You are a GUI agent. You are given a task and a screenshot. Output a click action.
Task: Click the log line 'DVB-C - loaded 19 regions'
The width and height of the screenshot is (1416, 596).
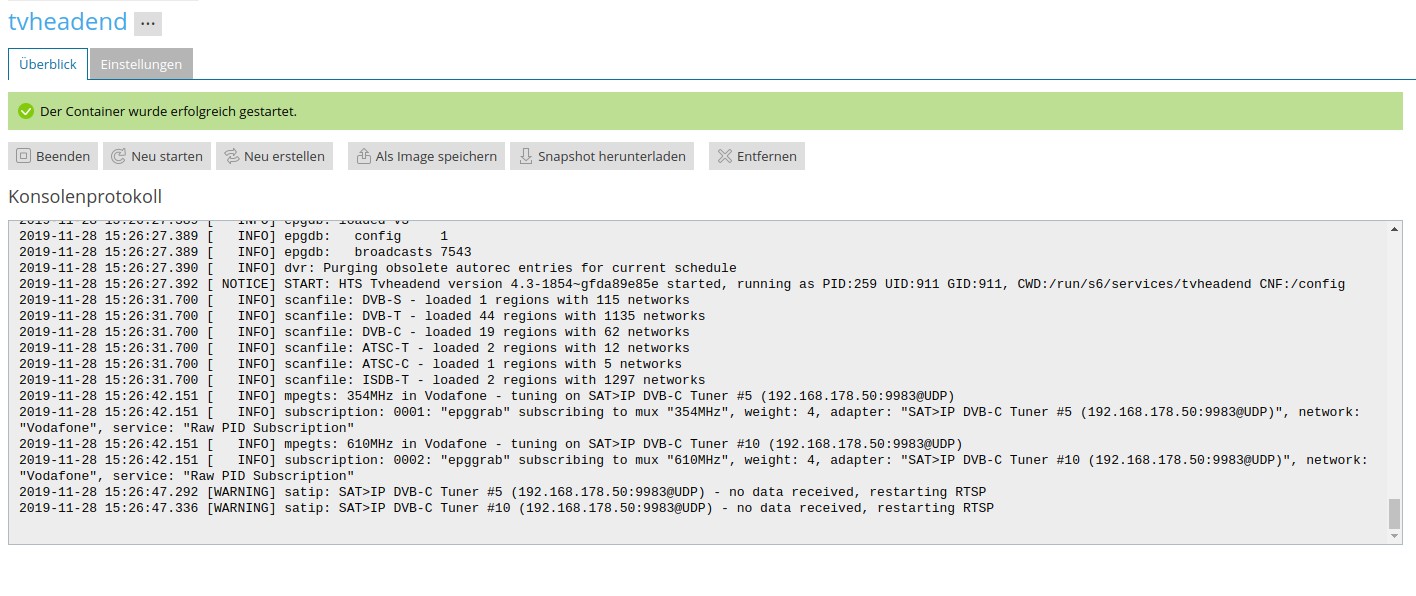(354, 332)
